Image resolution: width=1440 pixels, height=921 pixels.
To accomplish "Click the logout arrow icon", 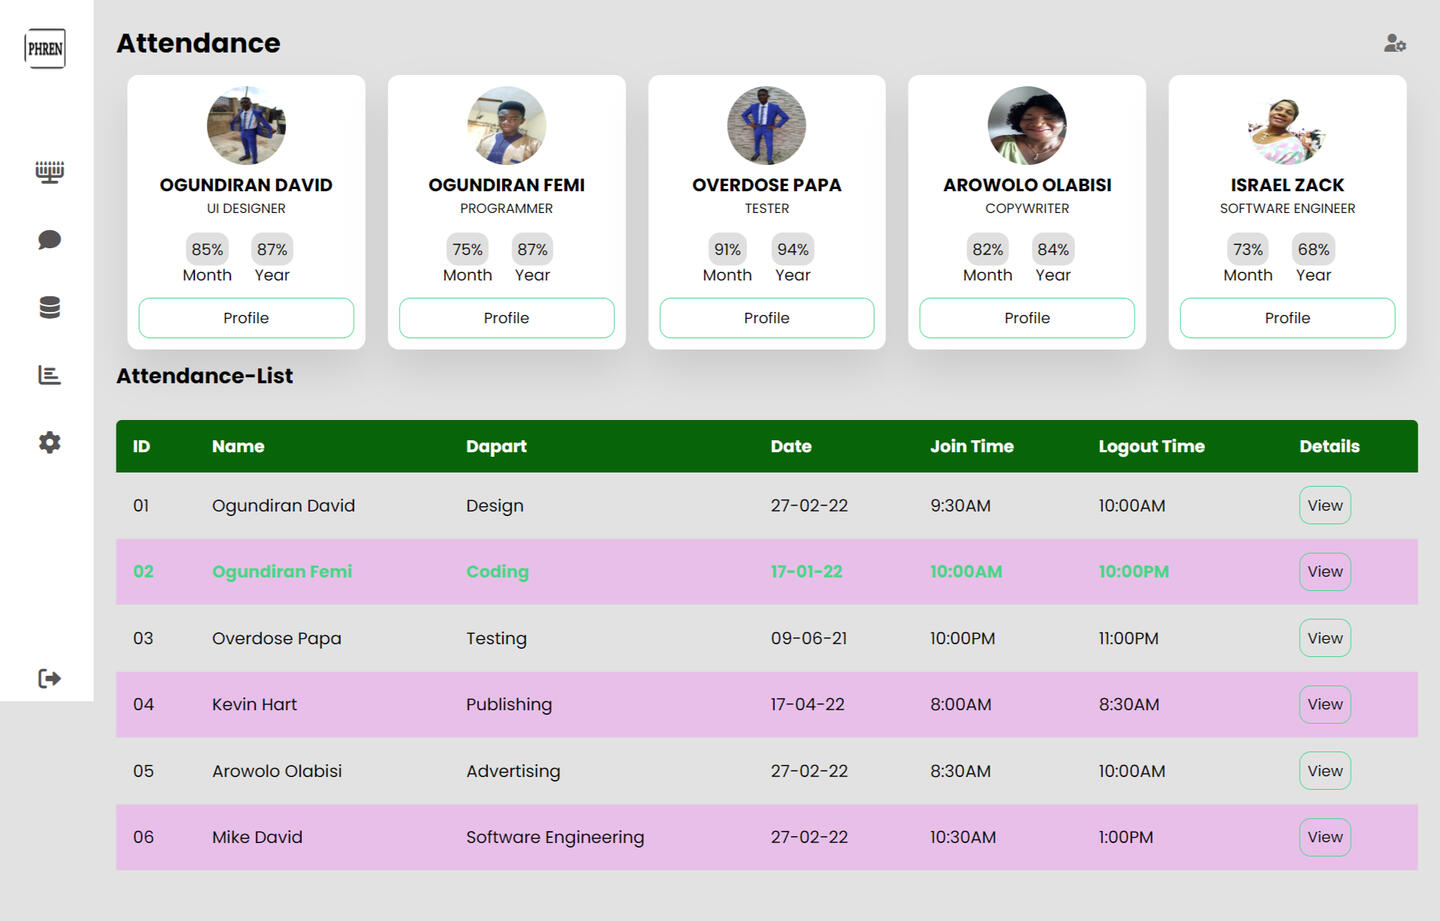I will click(49, 679).
